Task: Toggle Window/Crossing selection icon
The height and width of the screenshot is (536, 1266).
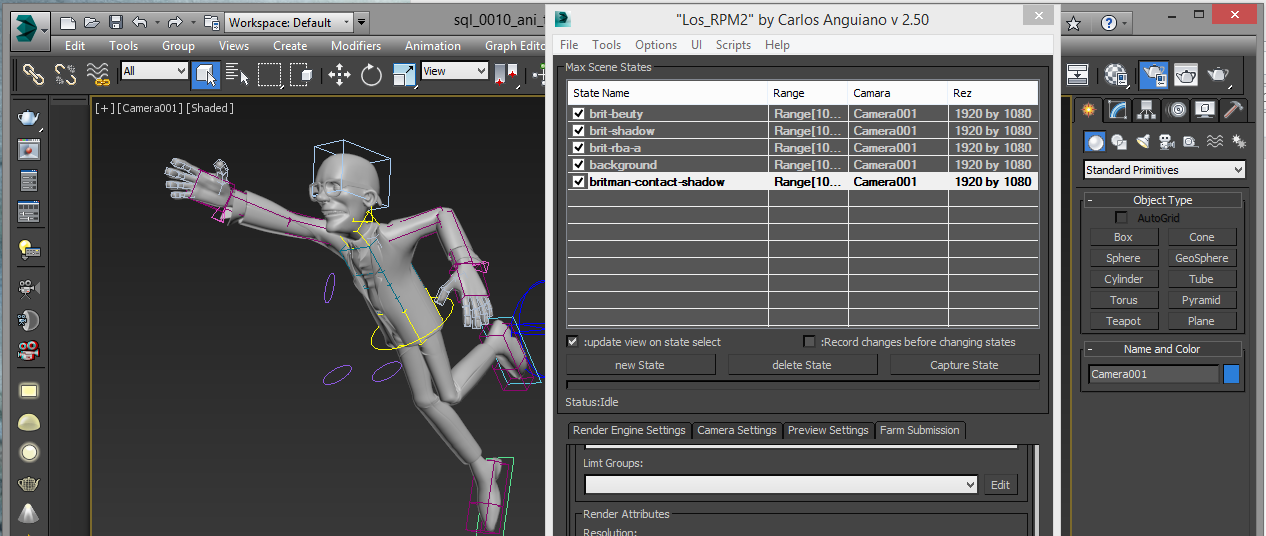Action: [x=299, y=74]
